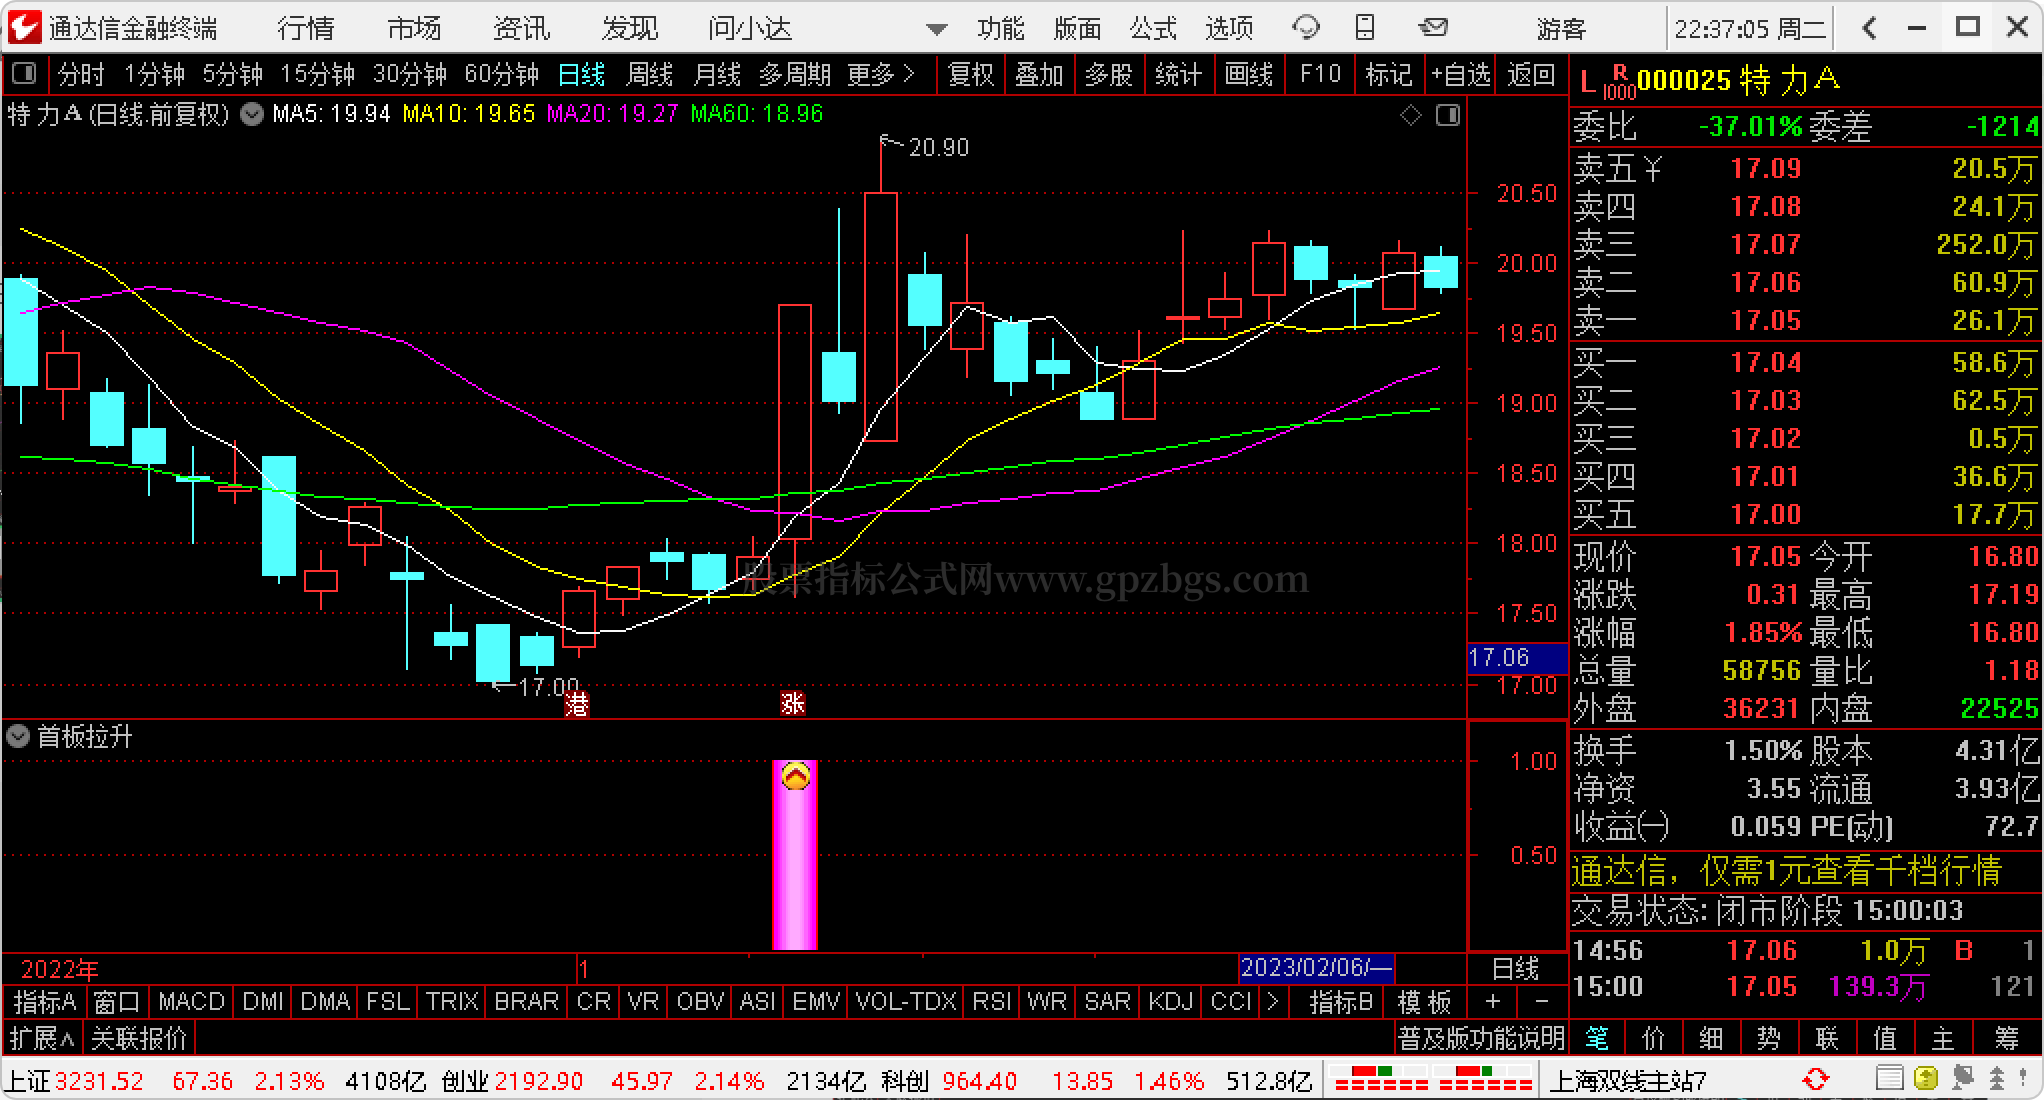The width and height of the screenshot is (2044, 1100).
Task: Click the 画线 drawing button
Action: (1249, 74)
